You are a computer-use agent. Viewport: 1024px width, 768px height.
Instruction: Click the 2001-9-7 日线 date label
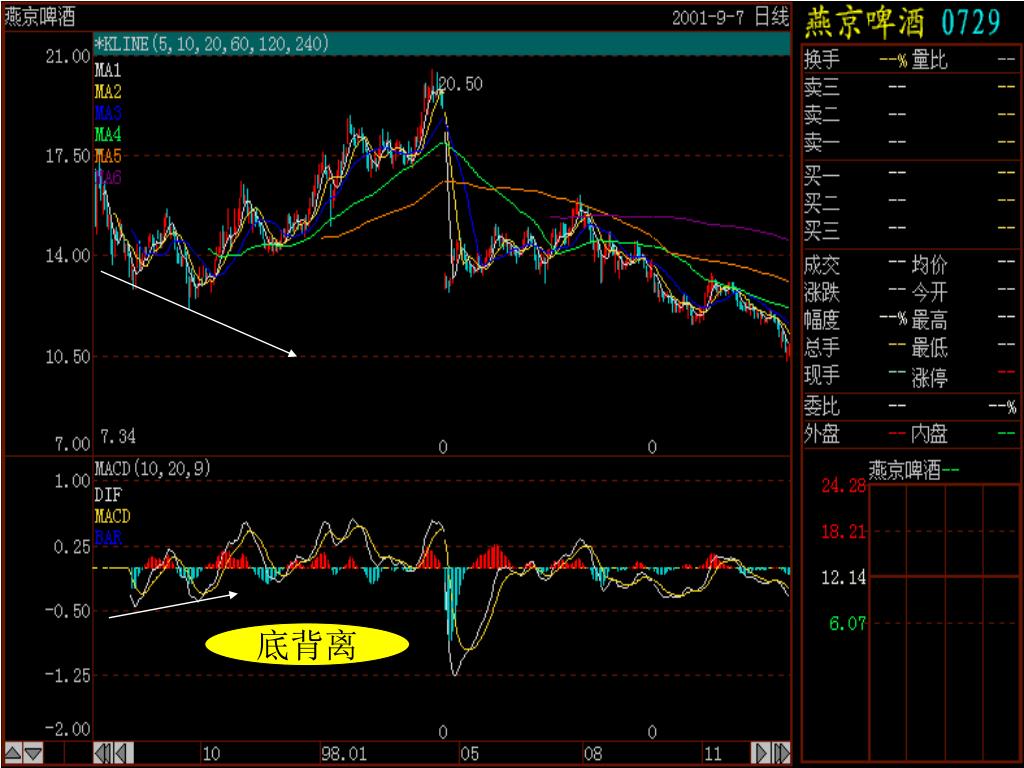(x=730, y=16)
